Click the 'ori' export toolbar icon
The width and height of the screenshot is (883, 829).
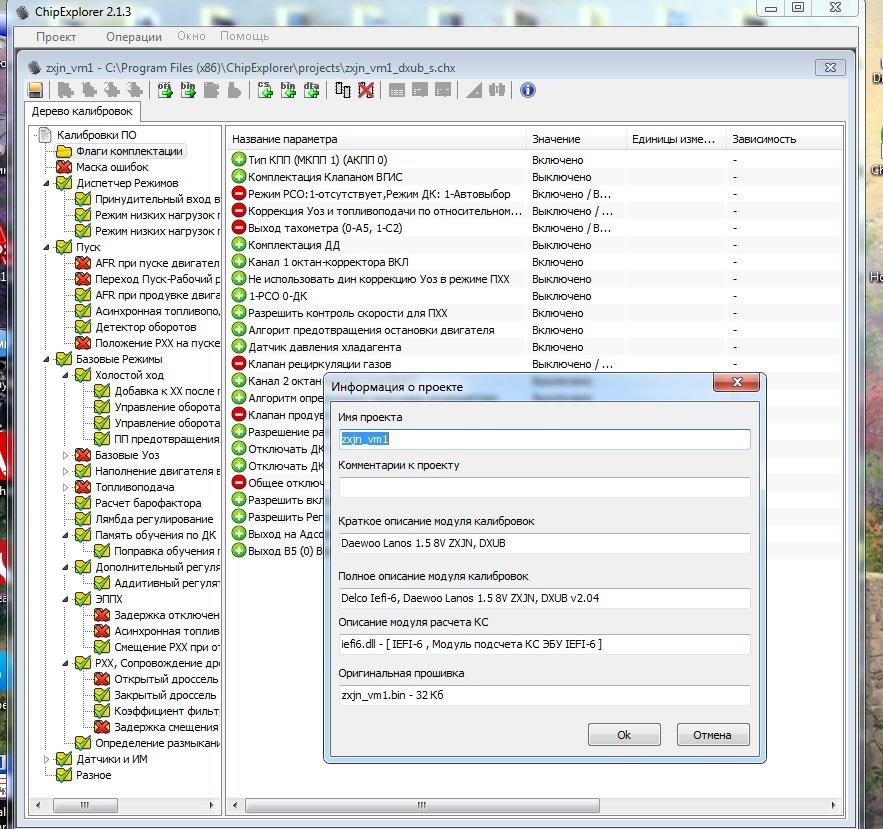(165, 90)
